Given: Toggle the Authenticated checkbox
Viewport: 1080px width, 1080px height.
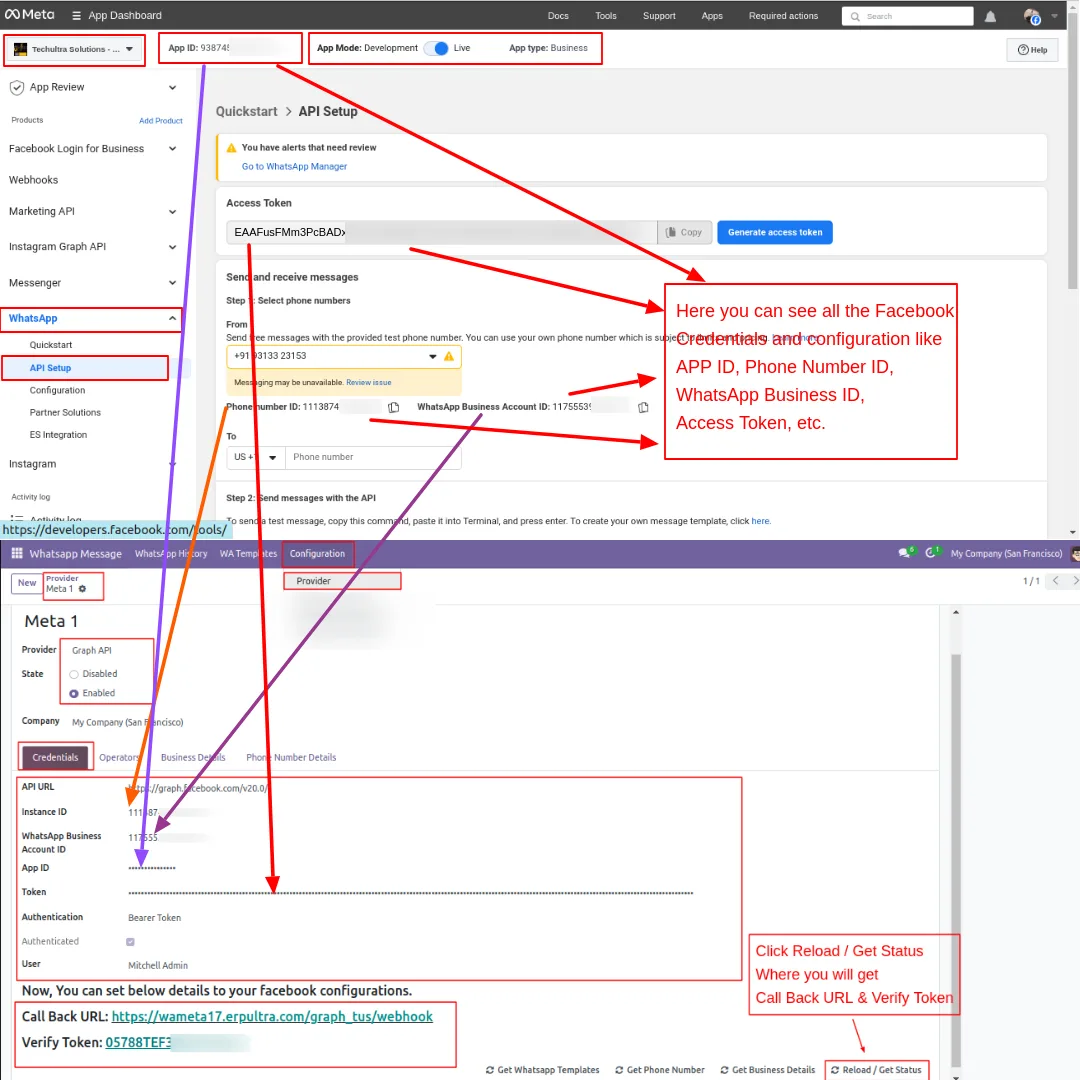Looking at the screenshot, I should click(130, 942).
